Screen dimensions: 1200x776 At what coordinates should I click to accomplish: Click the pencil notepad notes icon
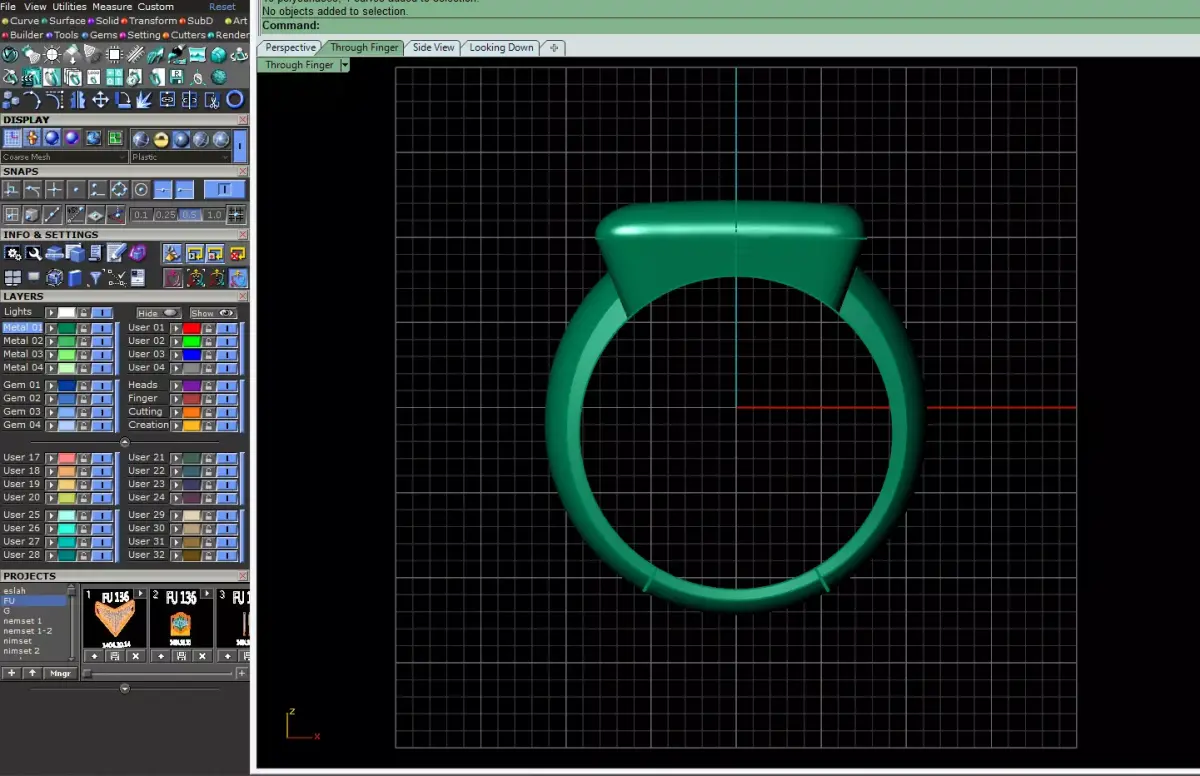pyautogui.click(x=116, y=253)
